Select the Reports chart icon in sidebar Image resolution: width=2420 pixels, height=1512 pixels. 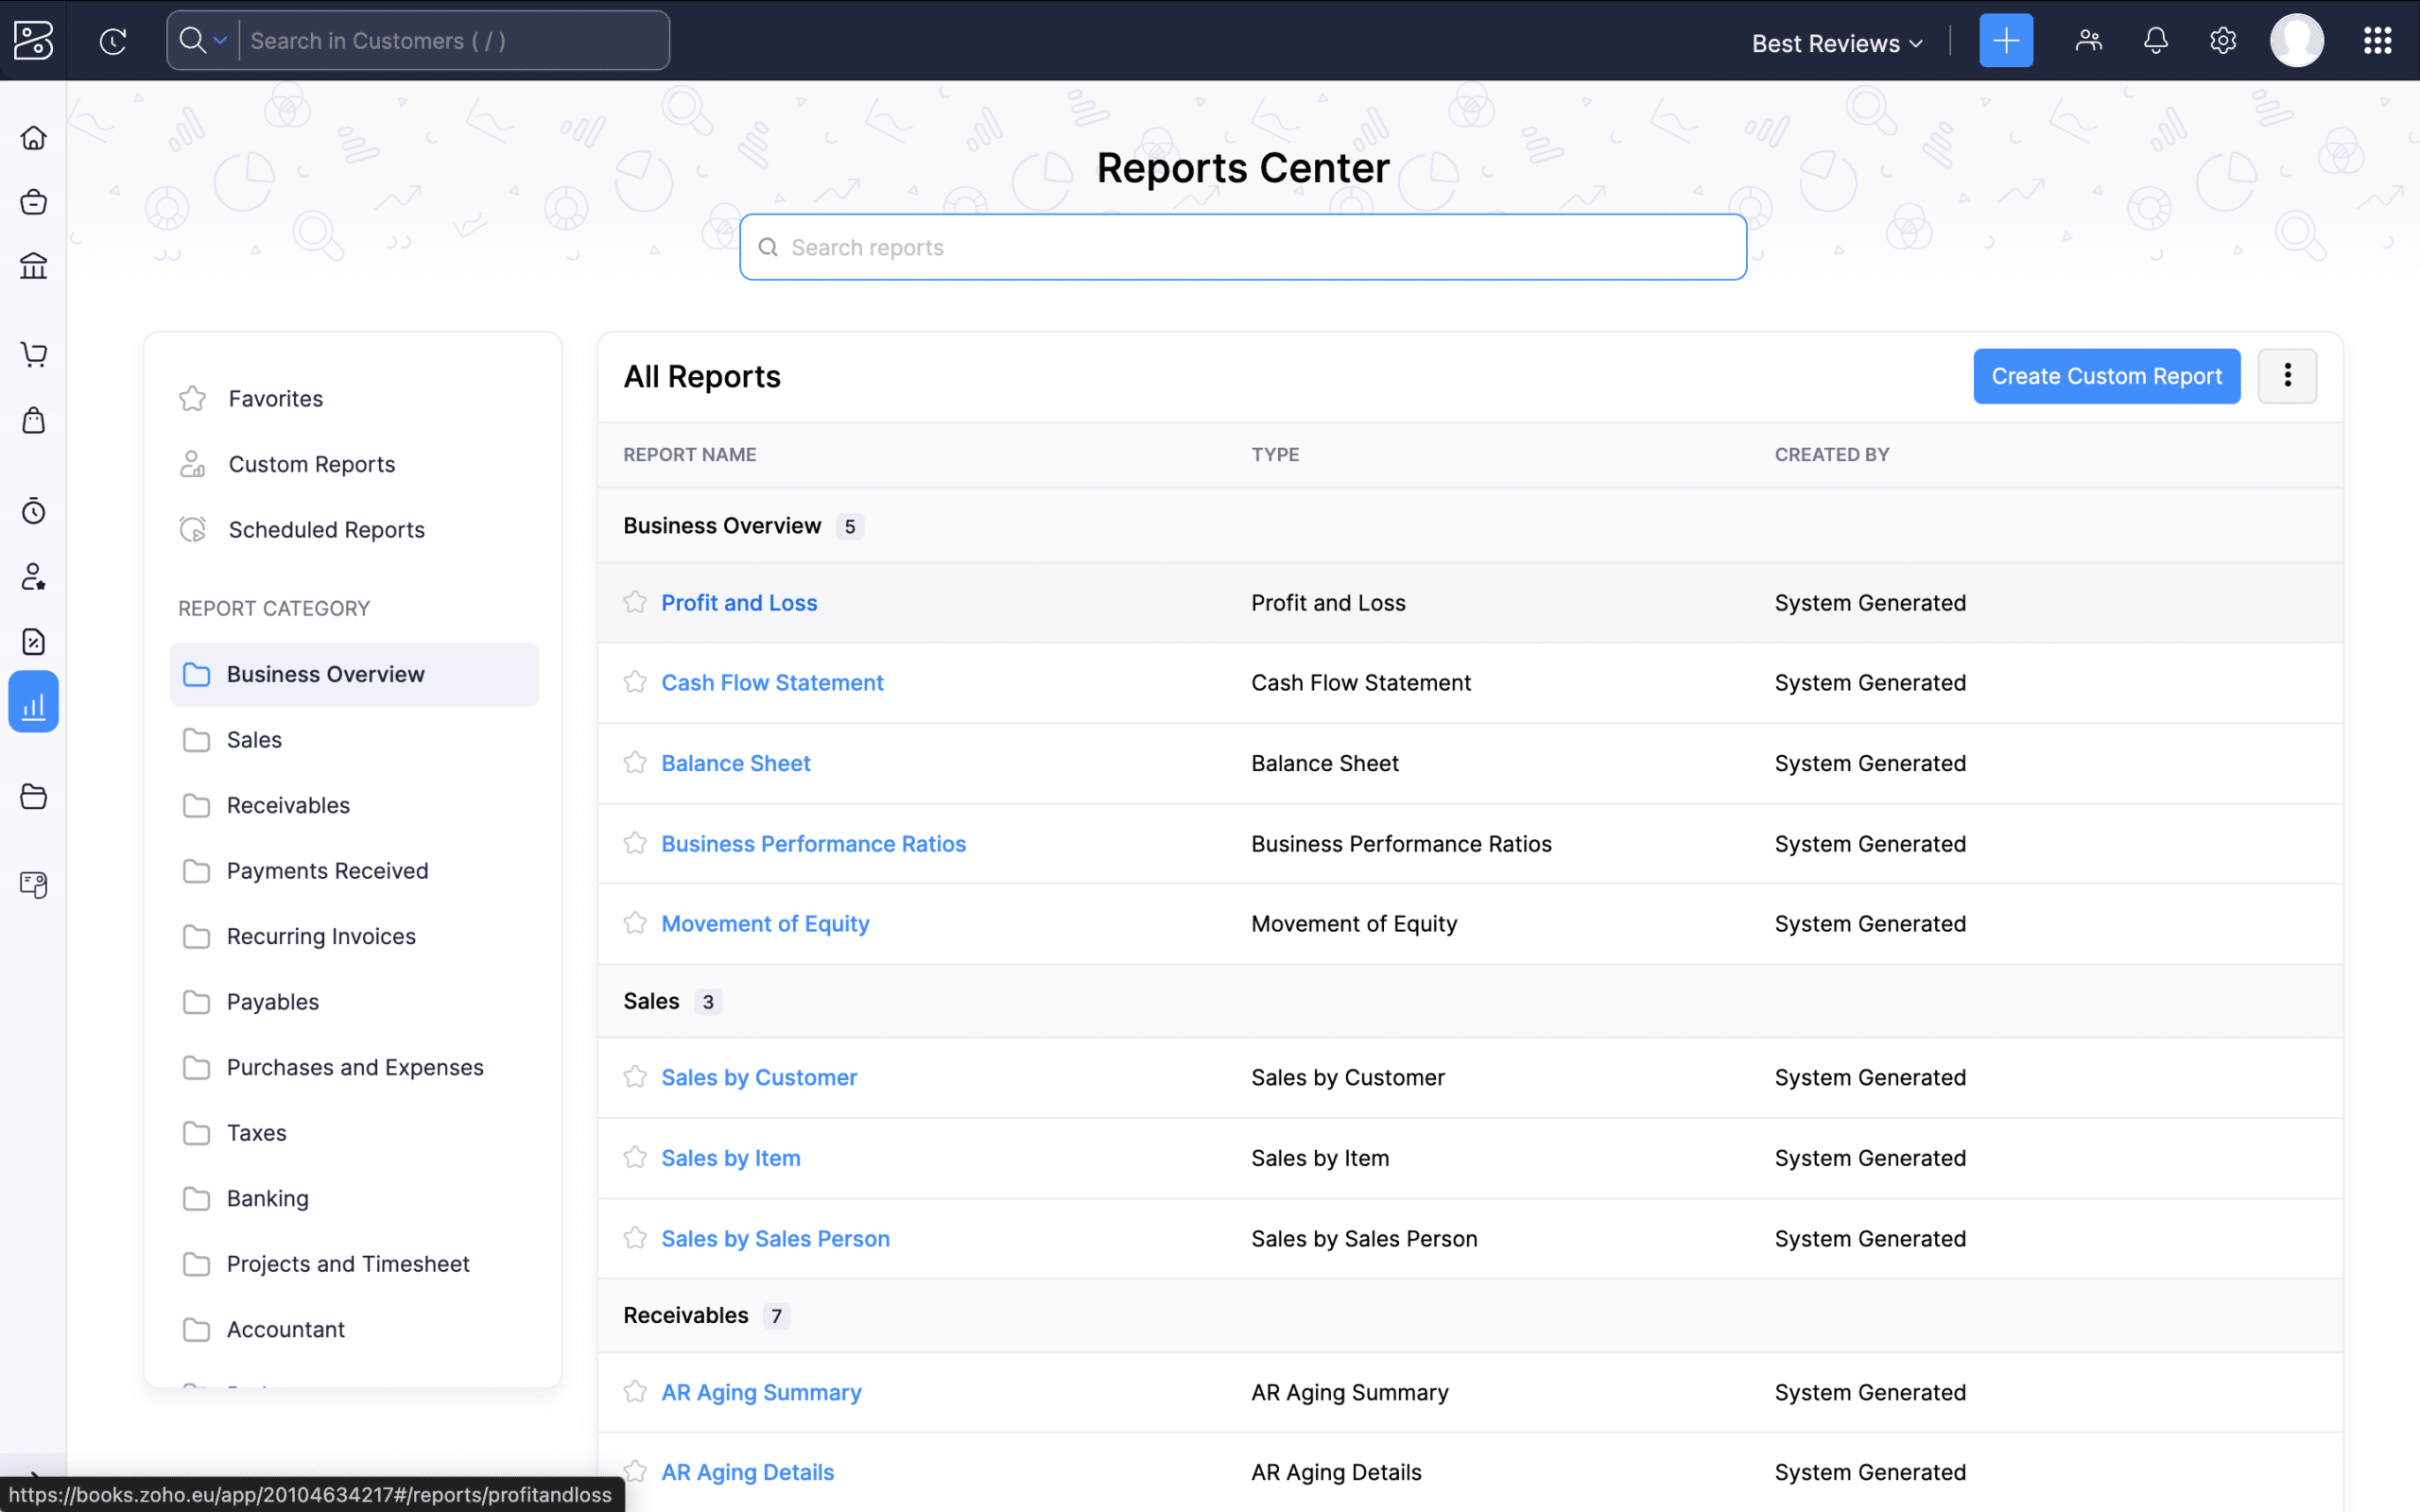34,701
